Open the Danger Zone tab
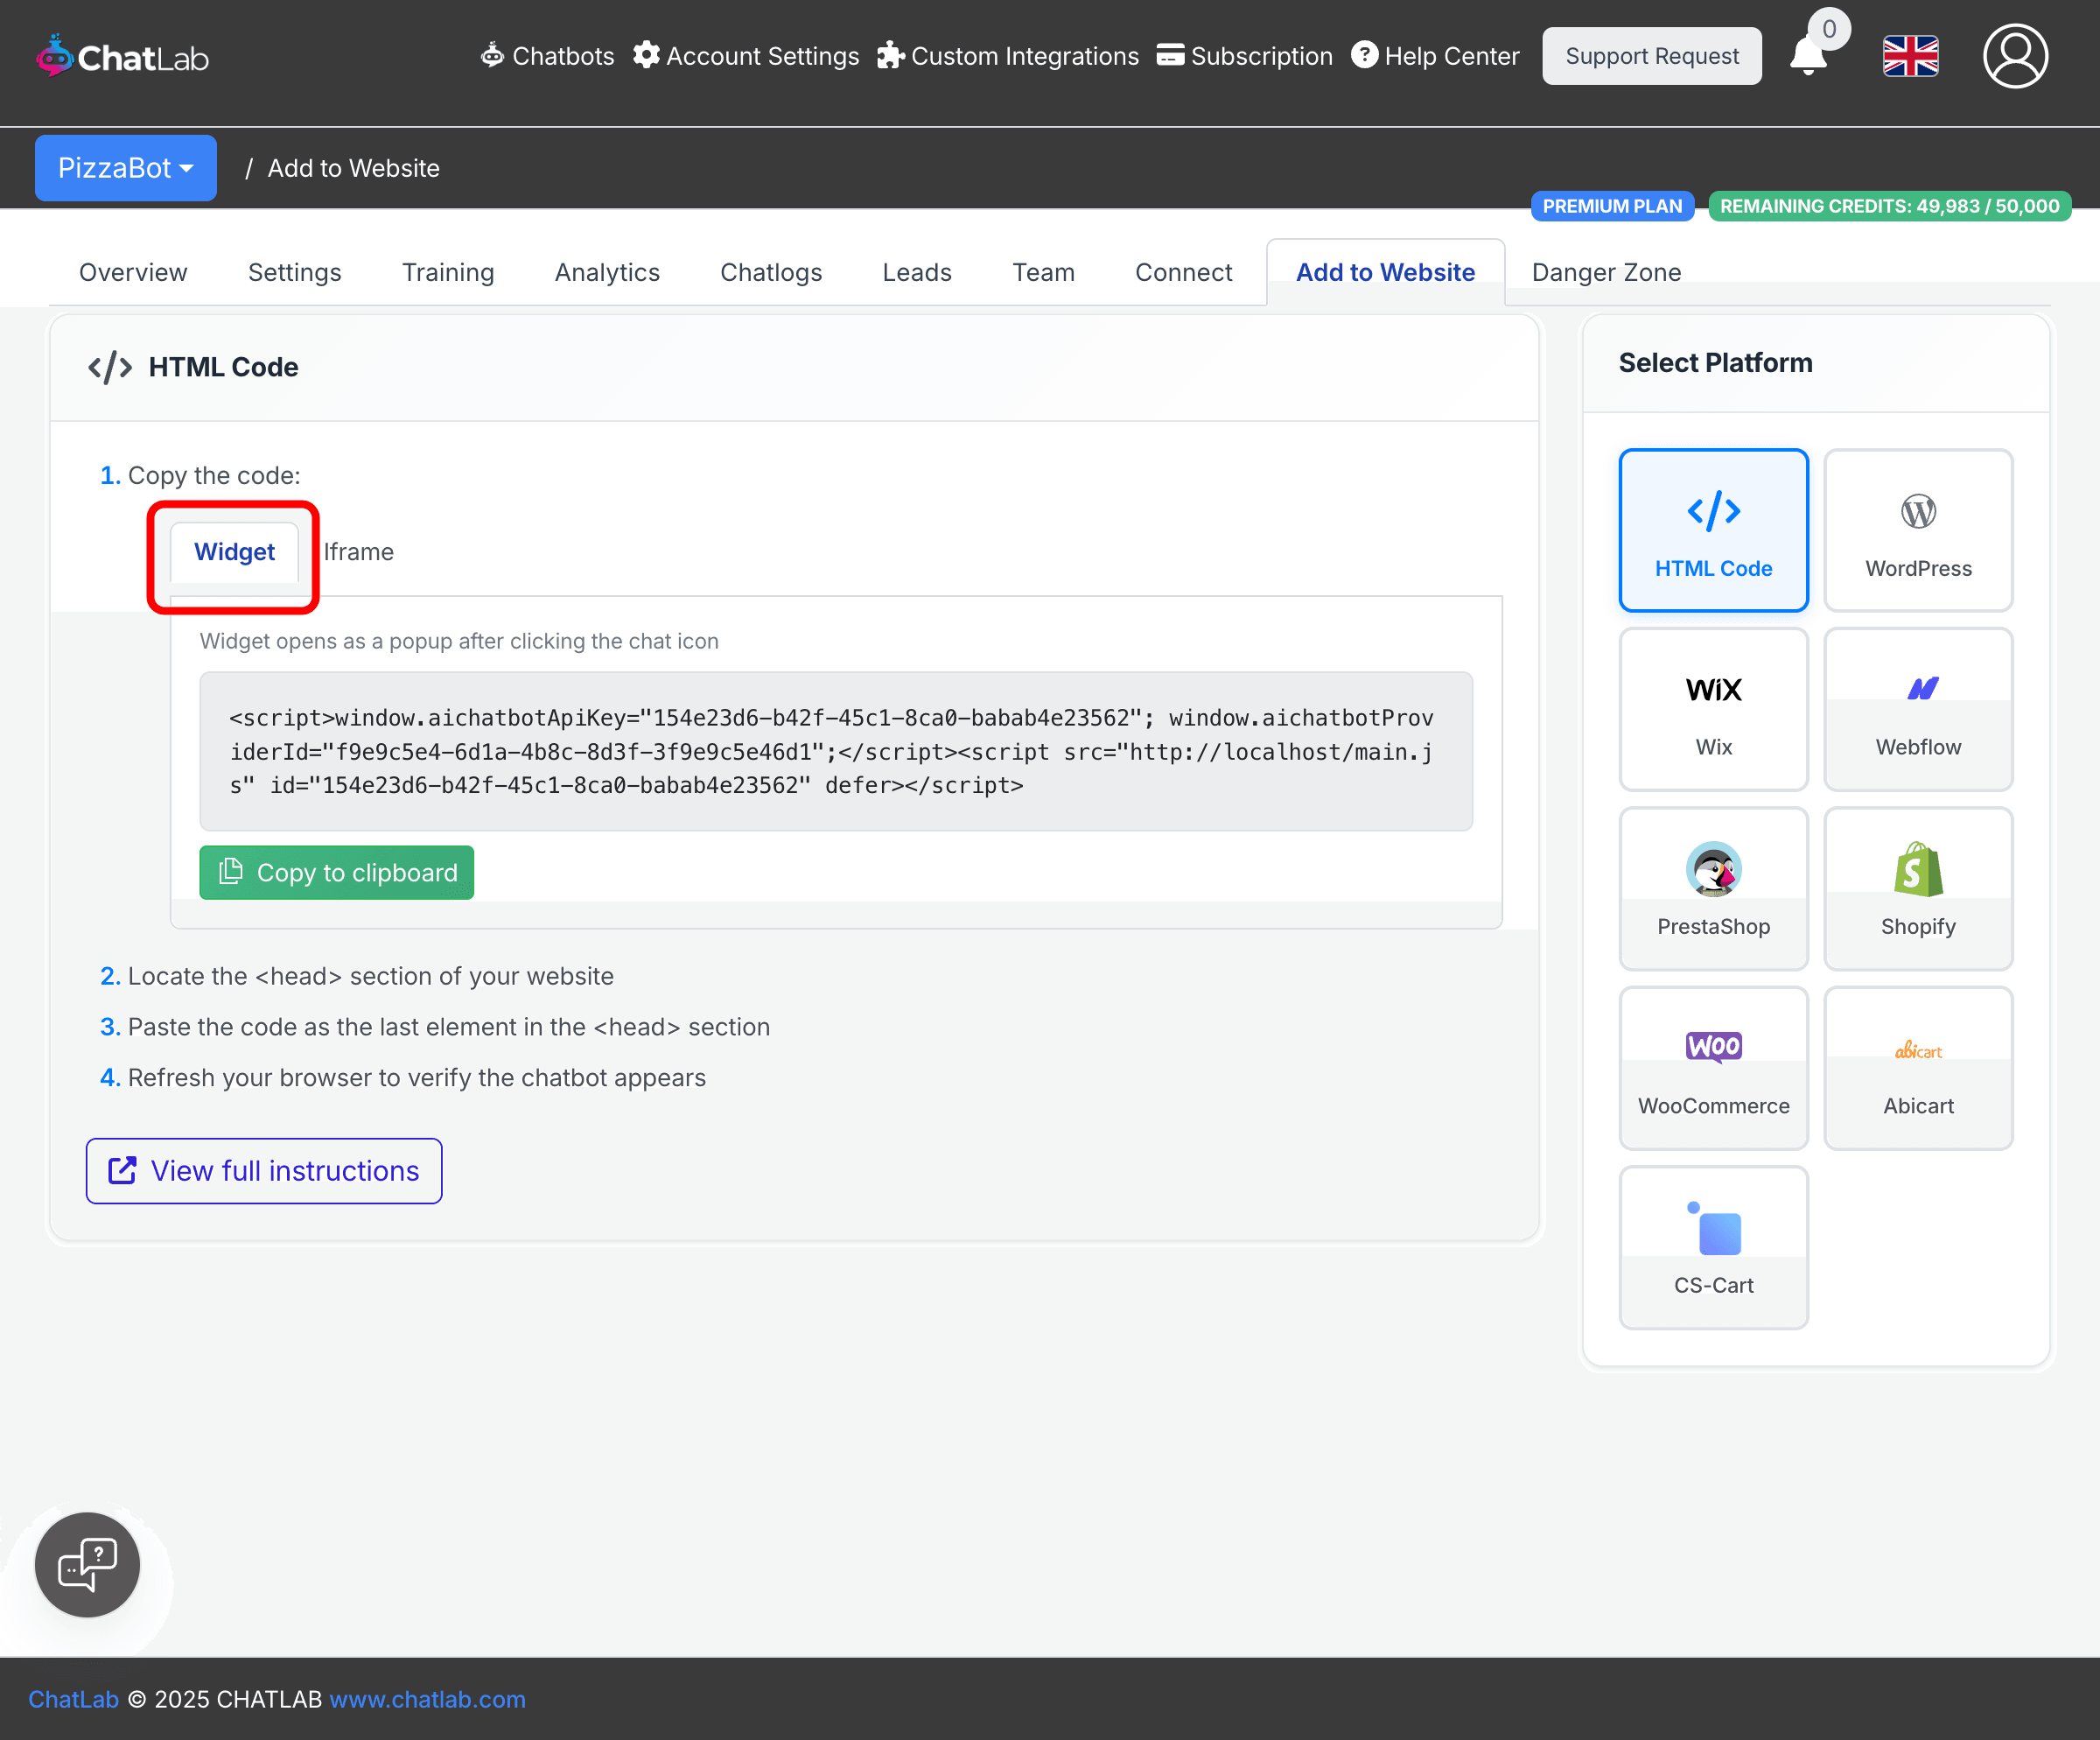The height and width of the screenshot is (1740, 2100). 1606,272
